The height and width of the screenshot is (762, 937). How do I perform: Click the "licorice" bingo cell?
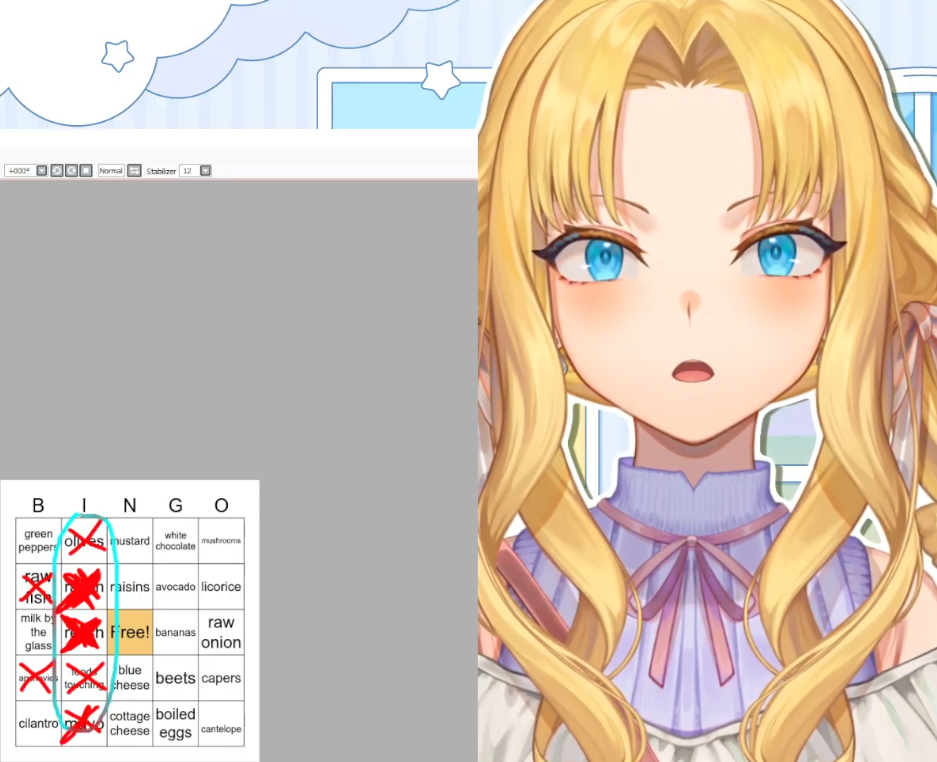pyautogui.click(x=221, y=586)
